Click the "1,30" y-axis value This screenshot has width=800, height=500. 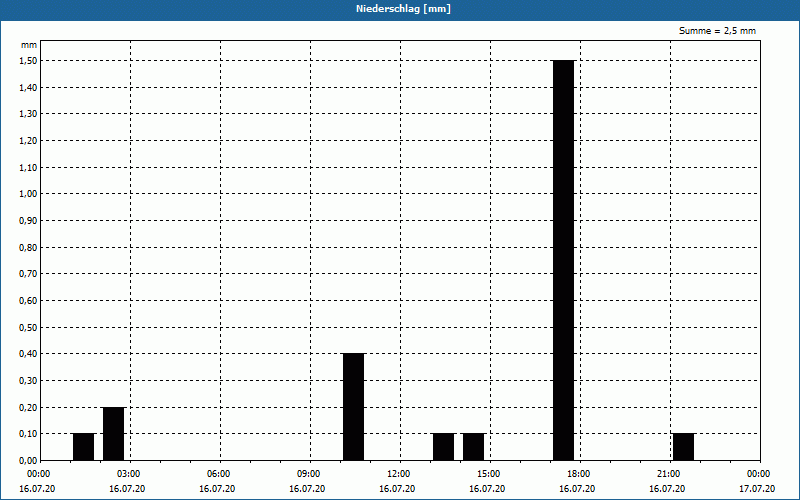click(28, 114)
